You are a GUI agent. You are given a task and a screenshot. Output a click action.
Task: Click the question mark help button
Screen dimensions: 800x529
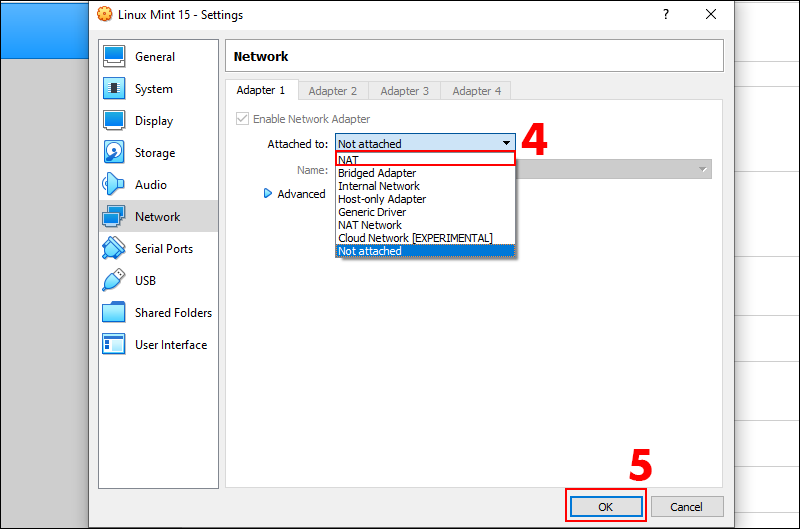(666, 14)
